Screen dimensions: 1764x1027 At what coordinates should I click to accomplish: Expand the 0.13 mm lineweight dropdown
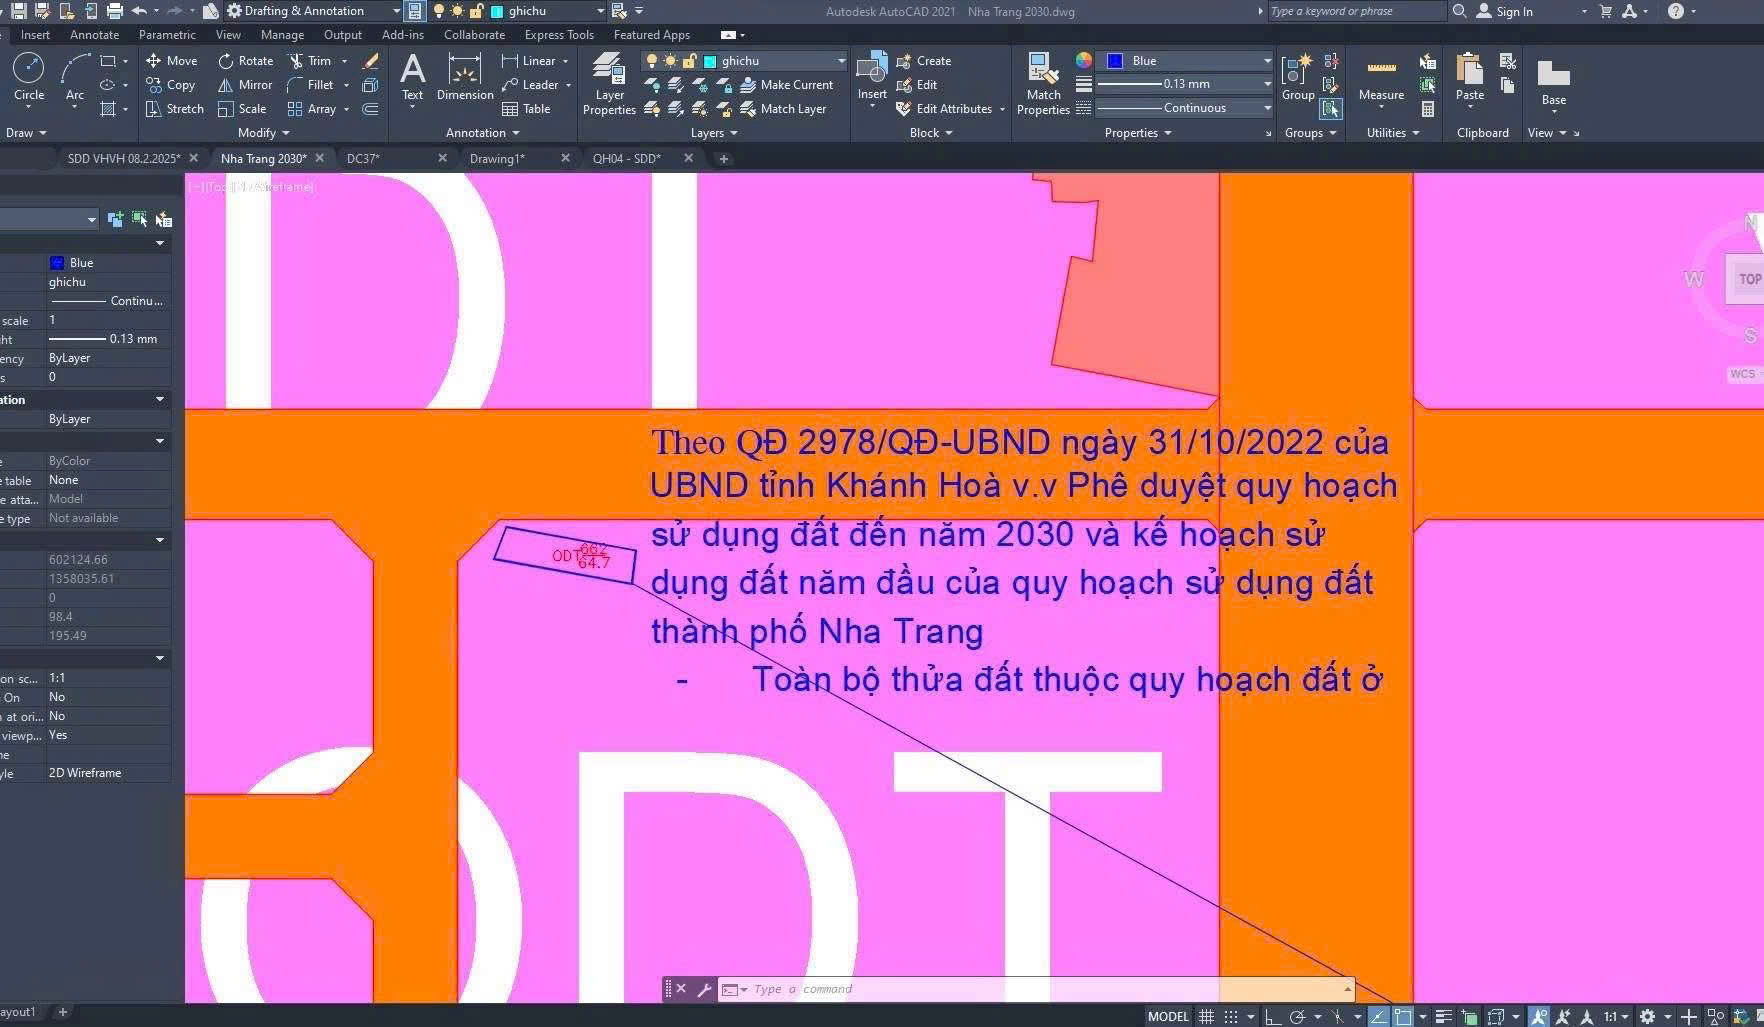pos(1267,84)
